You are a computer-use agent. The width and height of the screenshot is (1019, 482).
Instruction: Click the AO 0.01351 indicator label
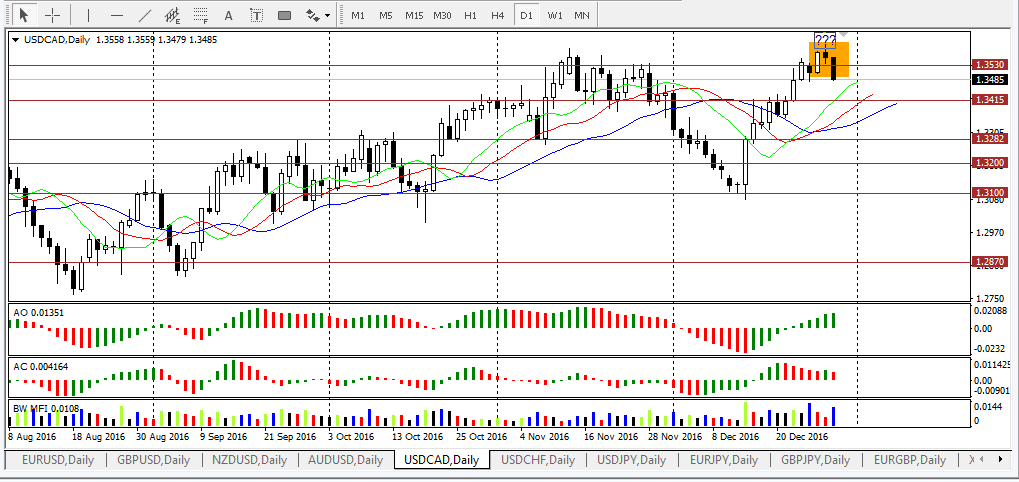click(x=39, y=312)
